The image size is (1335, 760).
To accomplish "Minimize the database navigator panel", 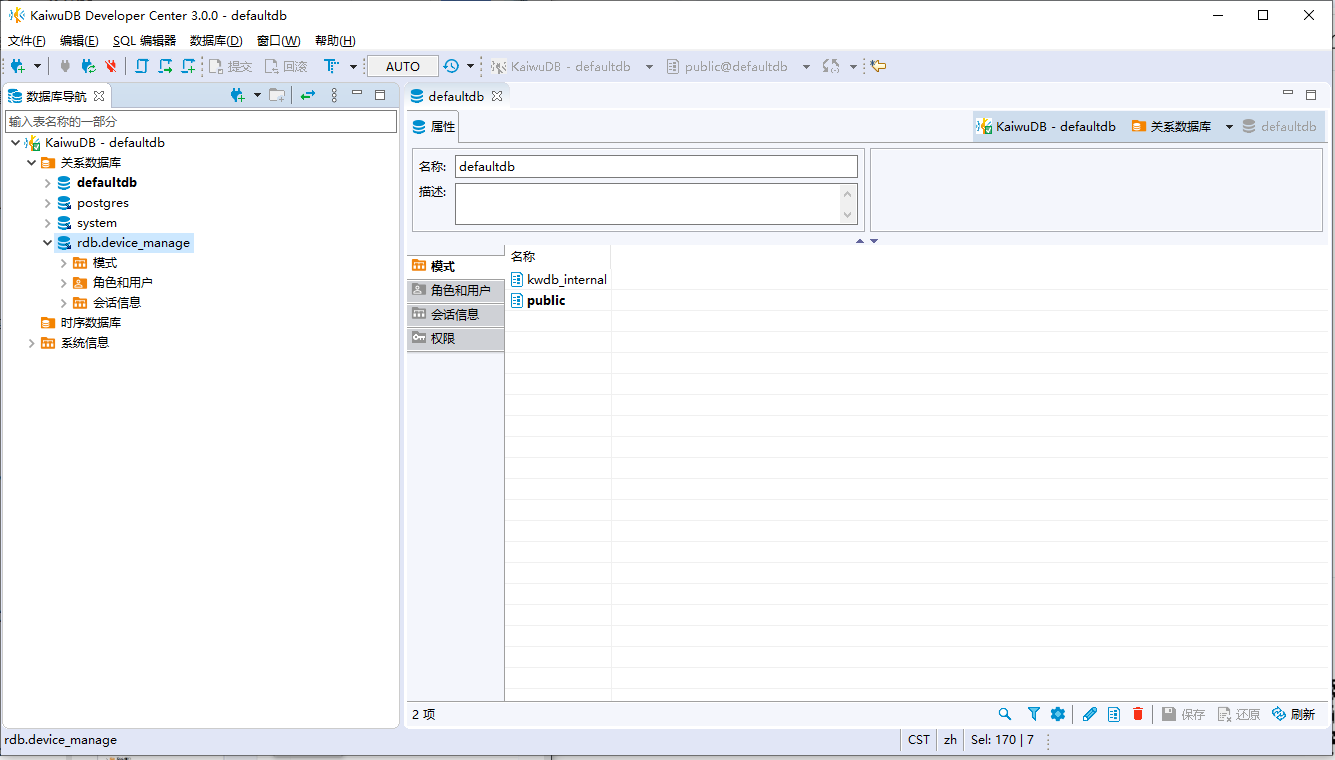I will [357, 94].
